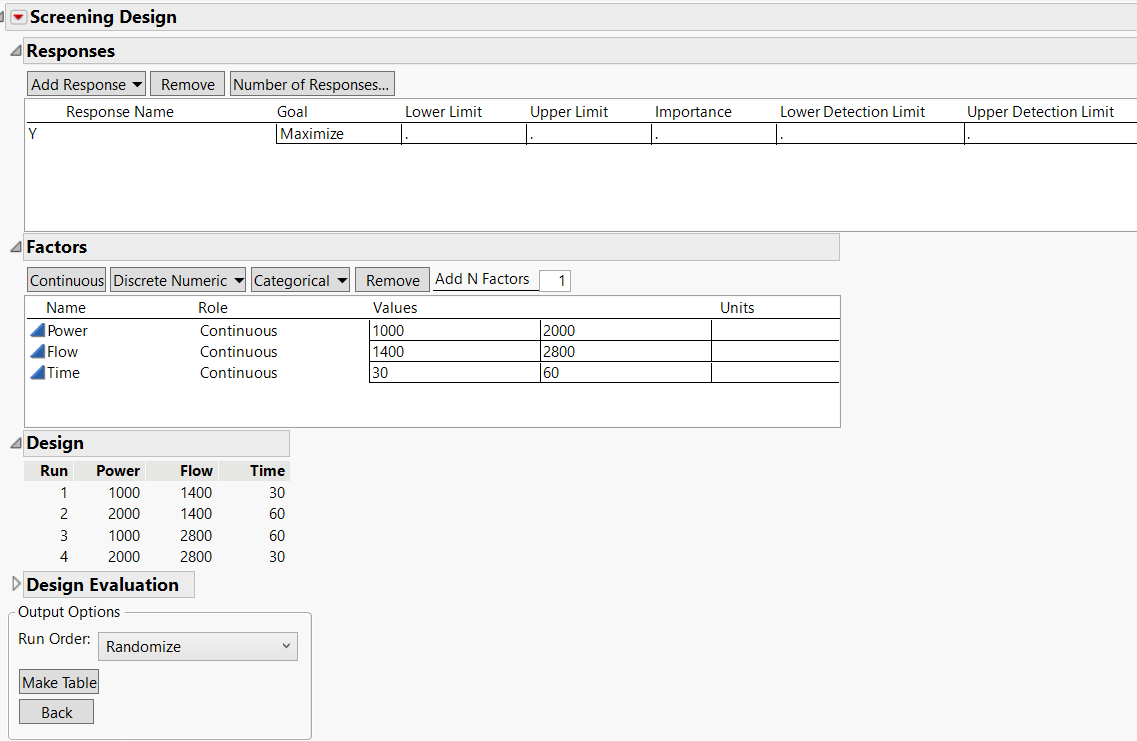This screenshot has width=1137, height=741.
Task: Open the Run Order dropdown showing Randomize
Action: point(197,646)
